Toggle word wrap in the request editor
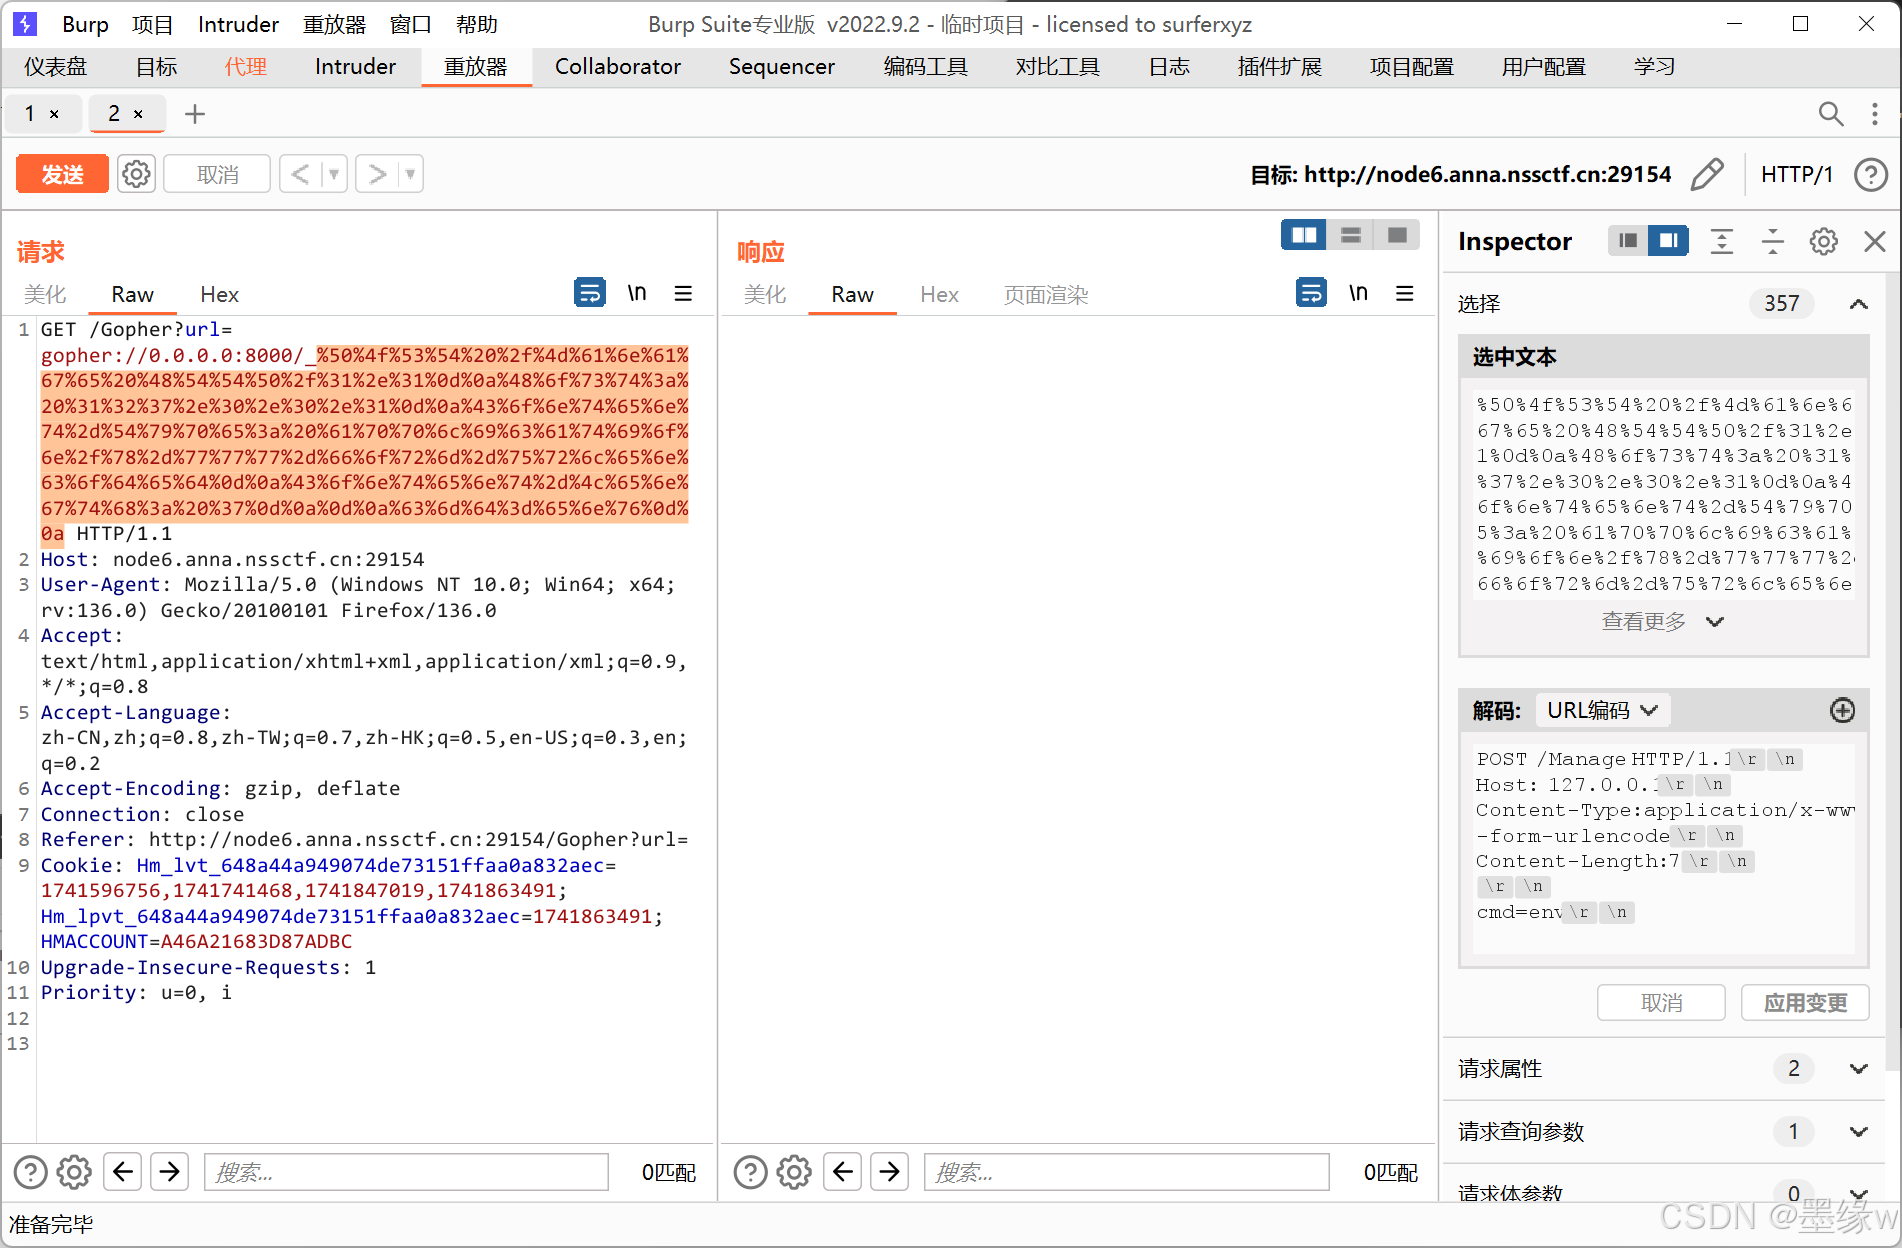 pyautogui.click(x=590, y=293)
